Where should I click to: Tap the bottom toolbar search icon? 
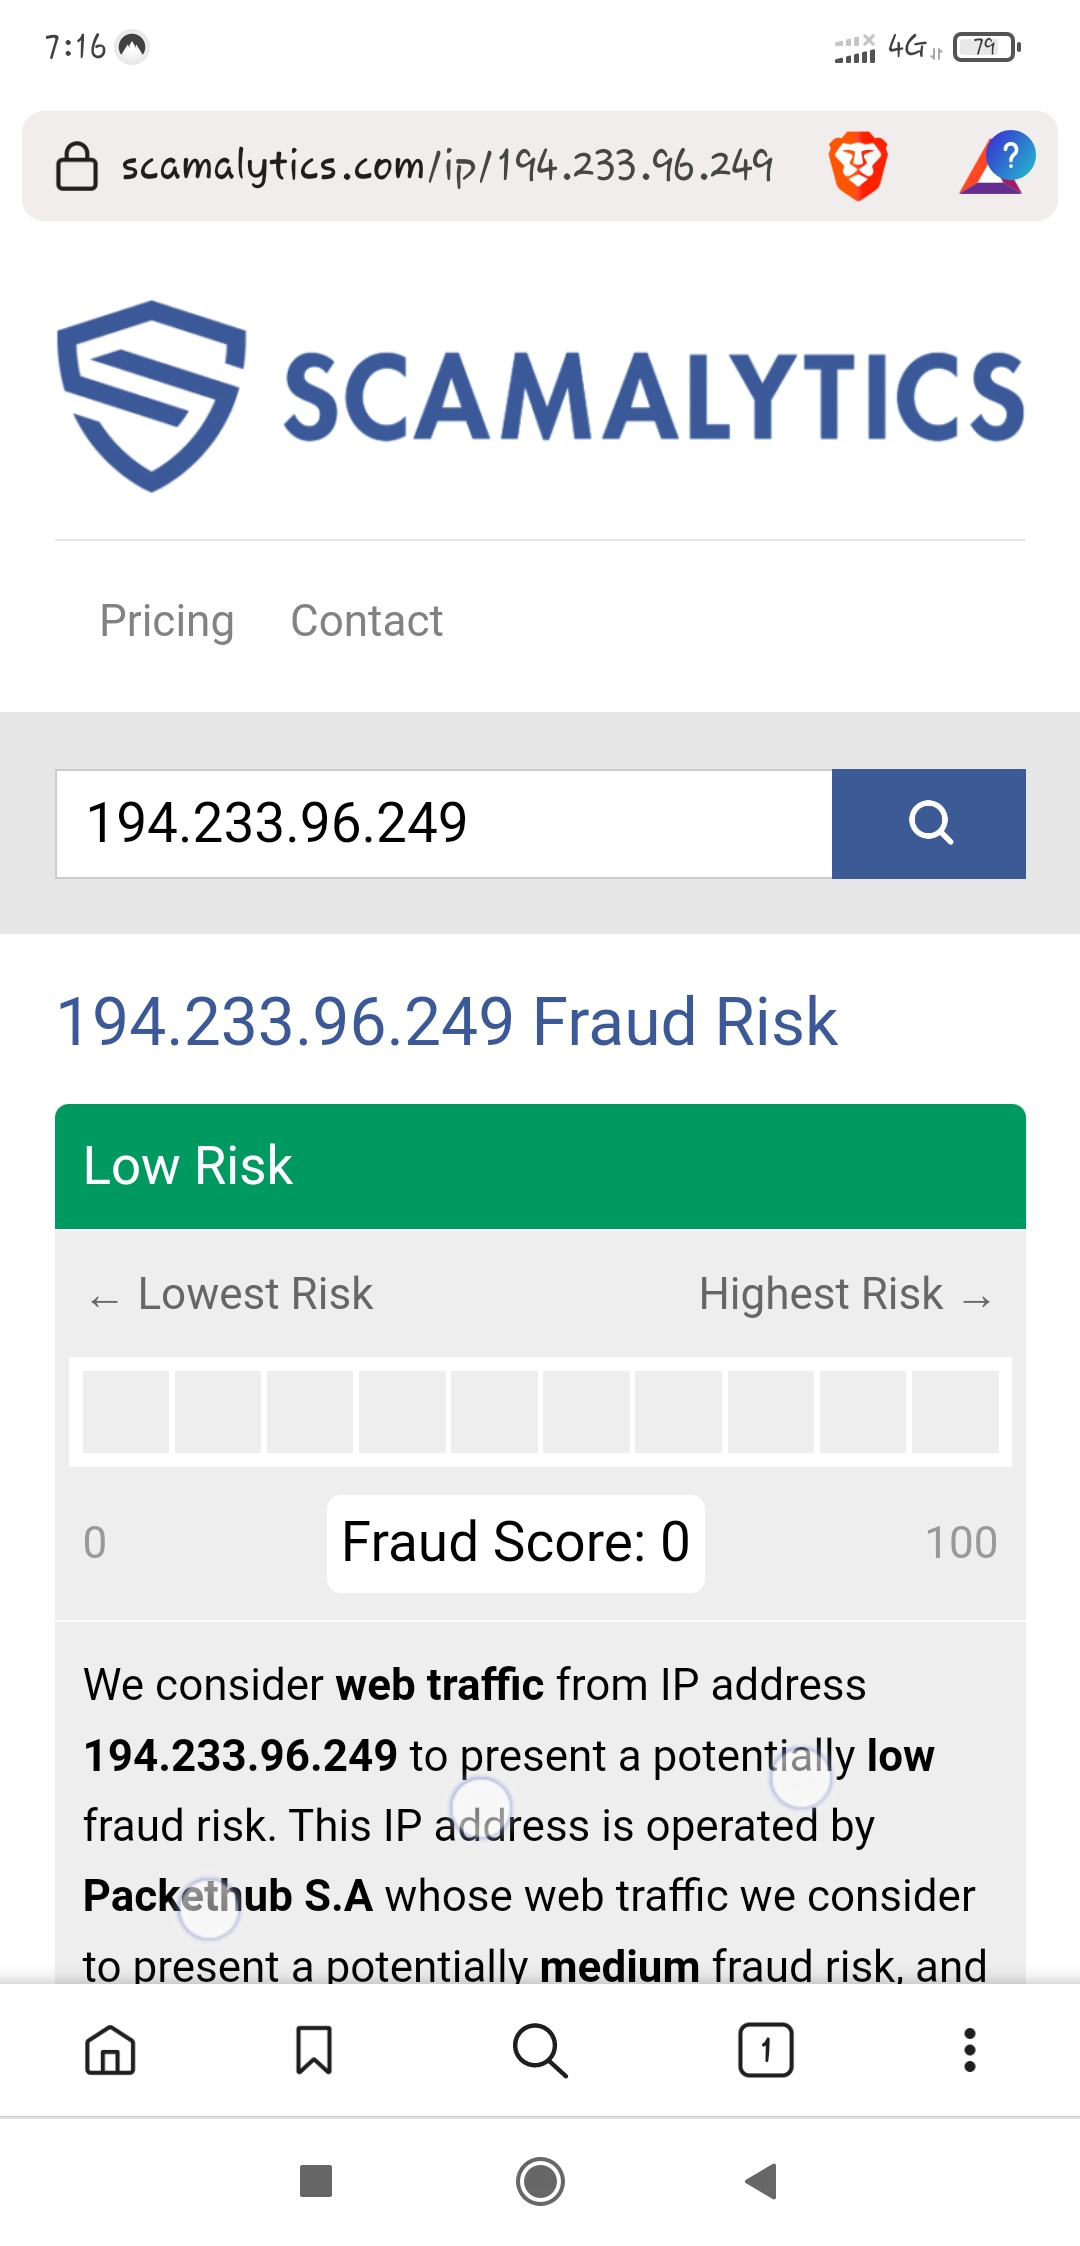[x=540, y=2050]
